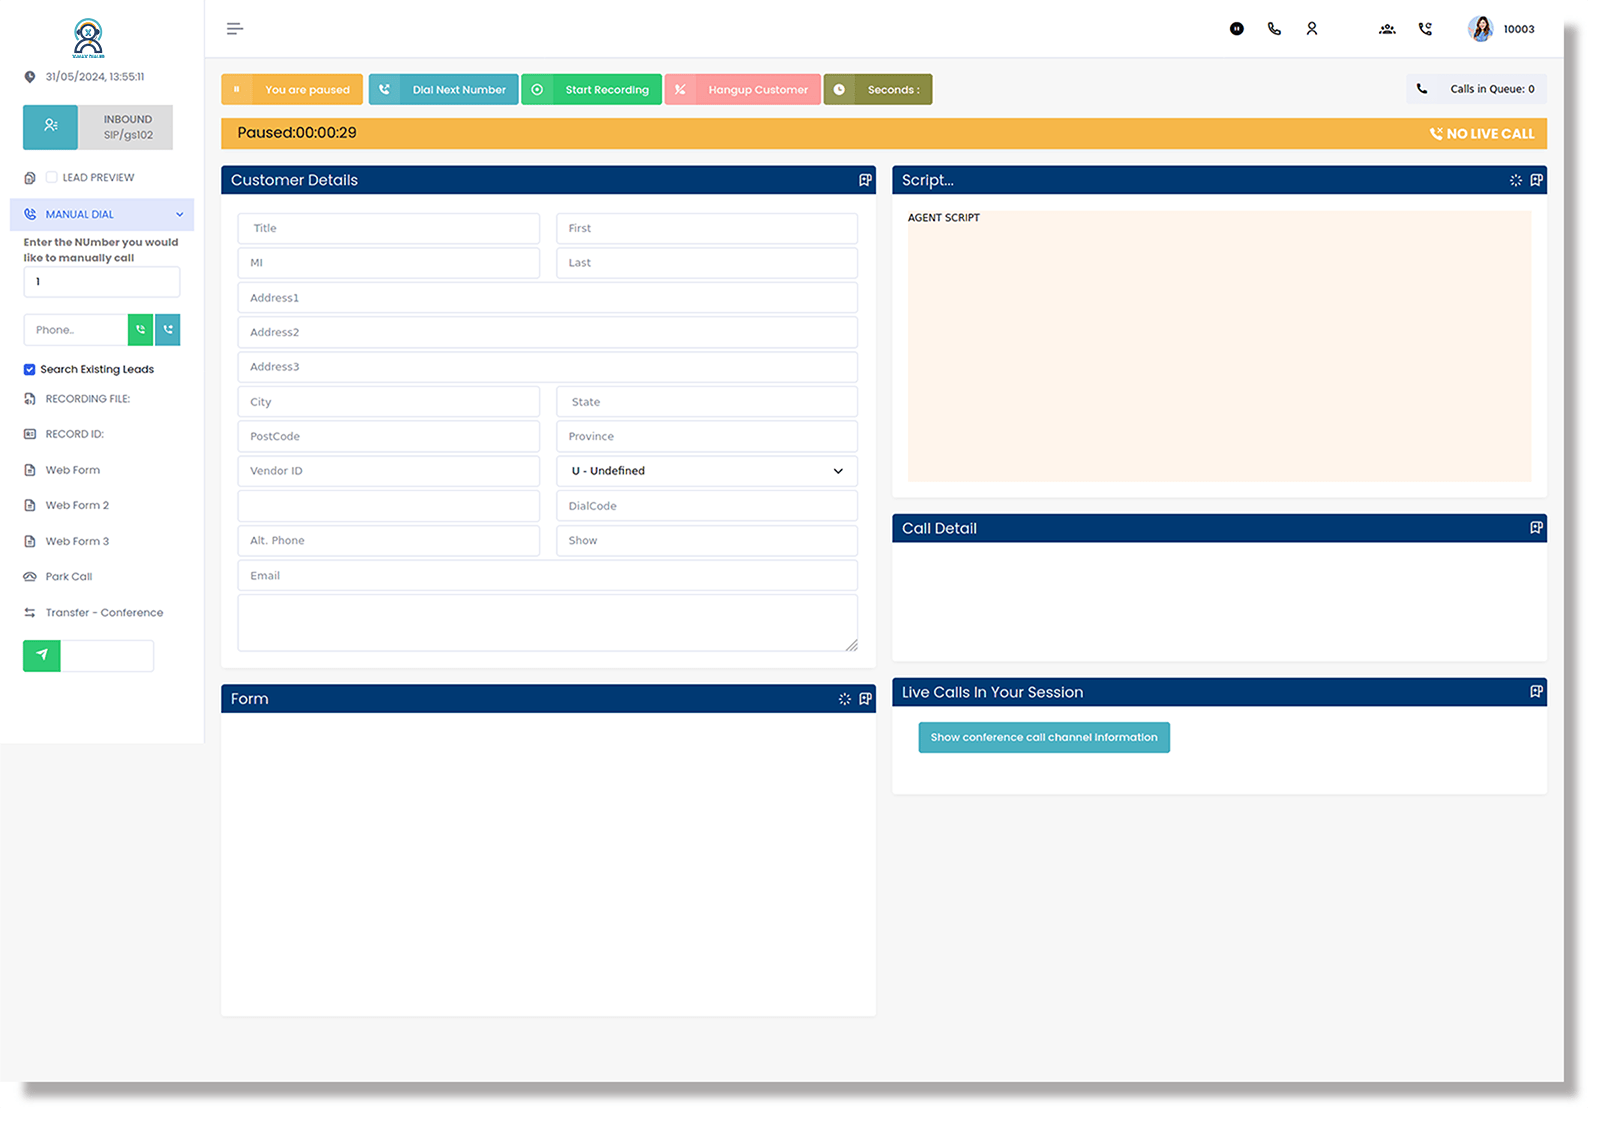
Task: Open the agent profile icon in the top toolbar
Action: (x=1312, y=29)
